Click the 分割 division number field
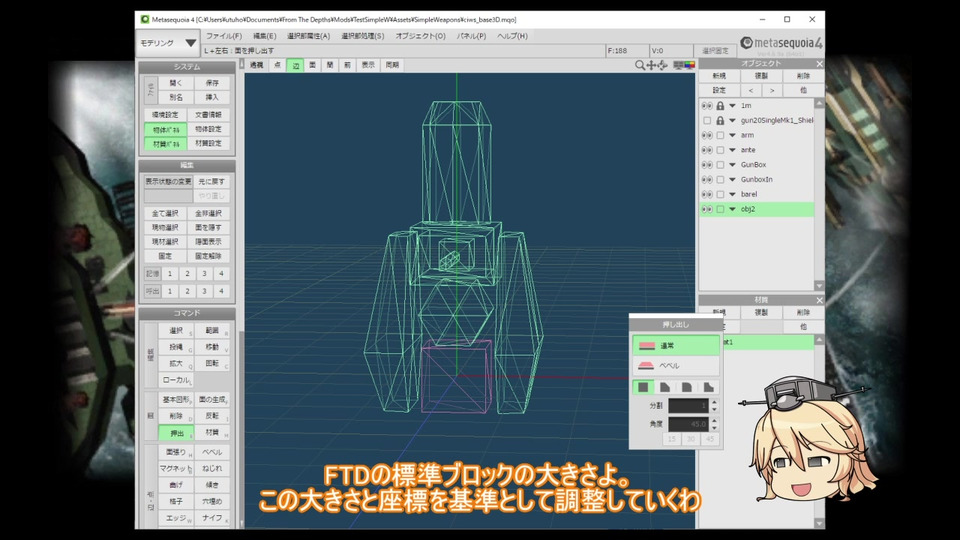The image size is (960, 540). click(688, 405)
